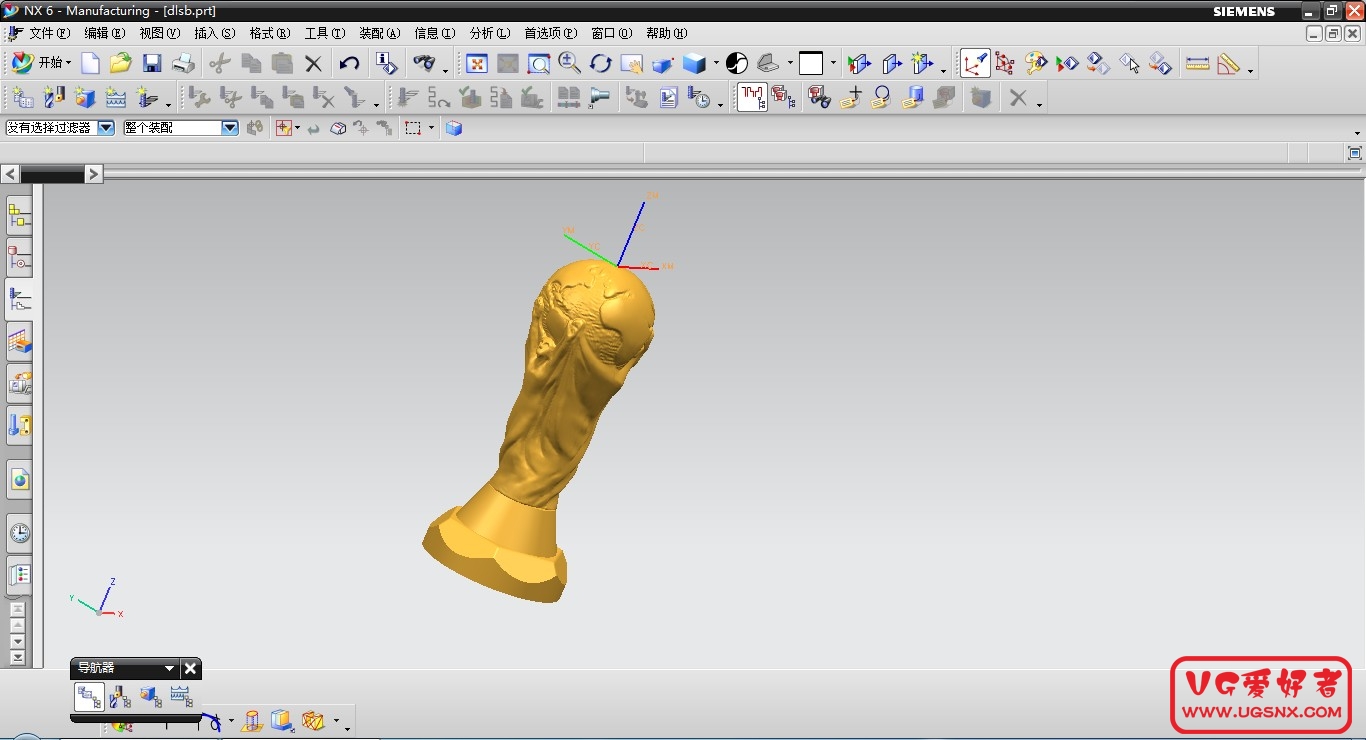Screen dimensions: 1366x740
Task: Open the 导航器 toolbar options arrow
Action: 169,668
